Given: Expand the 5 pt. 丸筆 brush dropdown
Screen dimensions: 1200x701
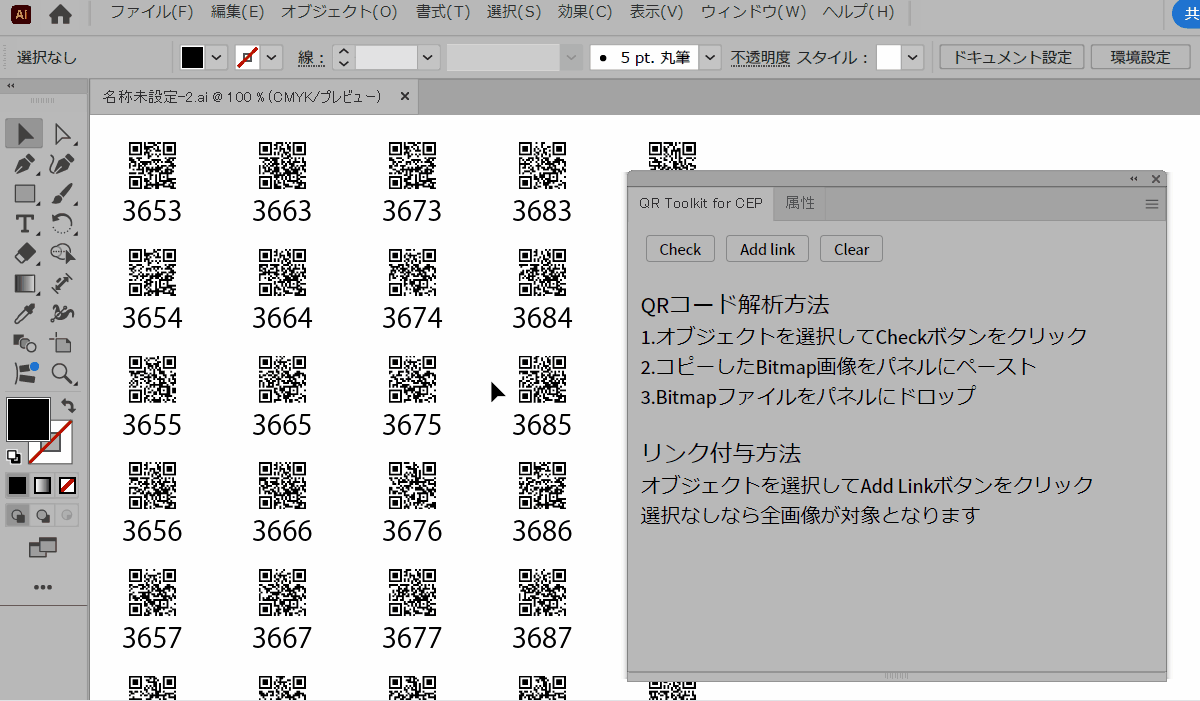Looking at the screenshot, I should coord(710,57).
